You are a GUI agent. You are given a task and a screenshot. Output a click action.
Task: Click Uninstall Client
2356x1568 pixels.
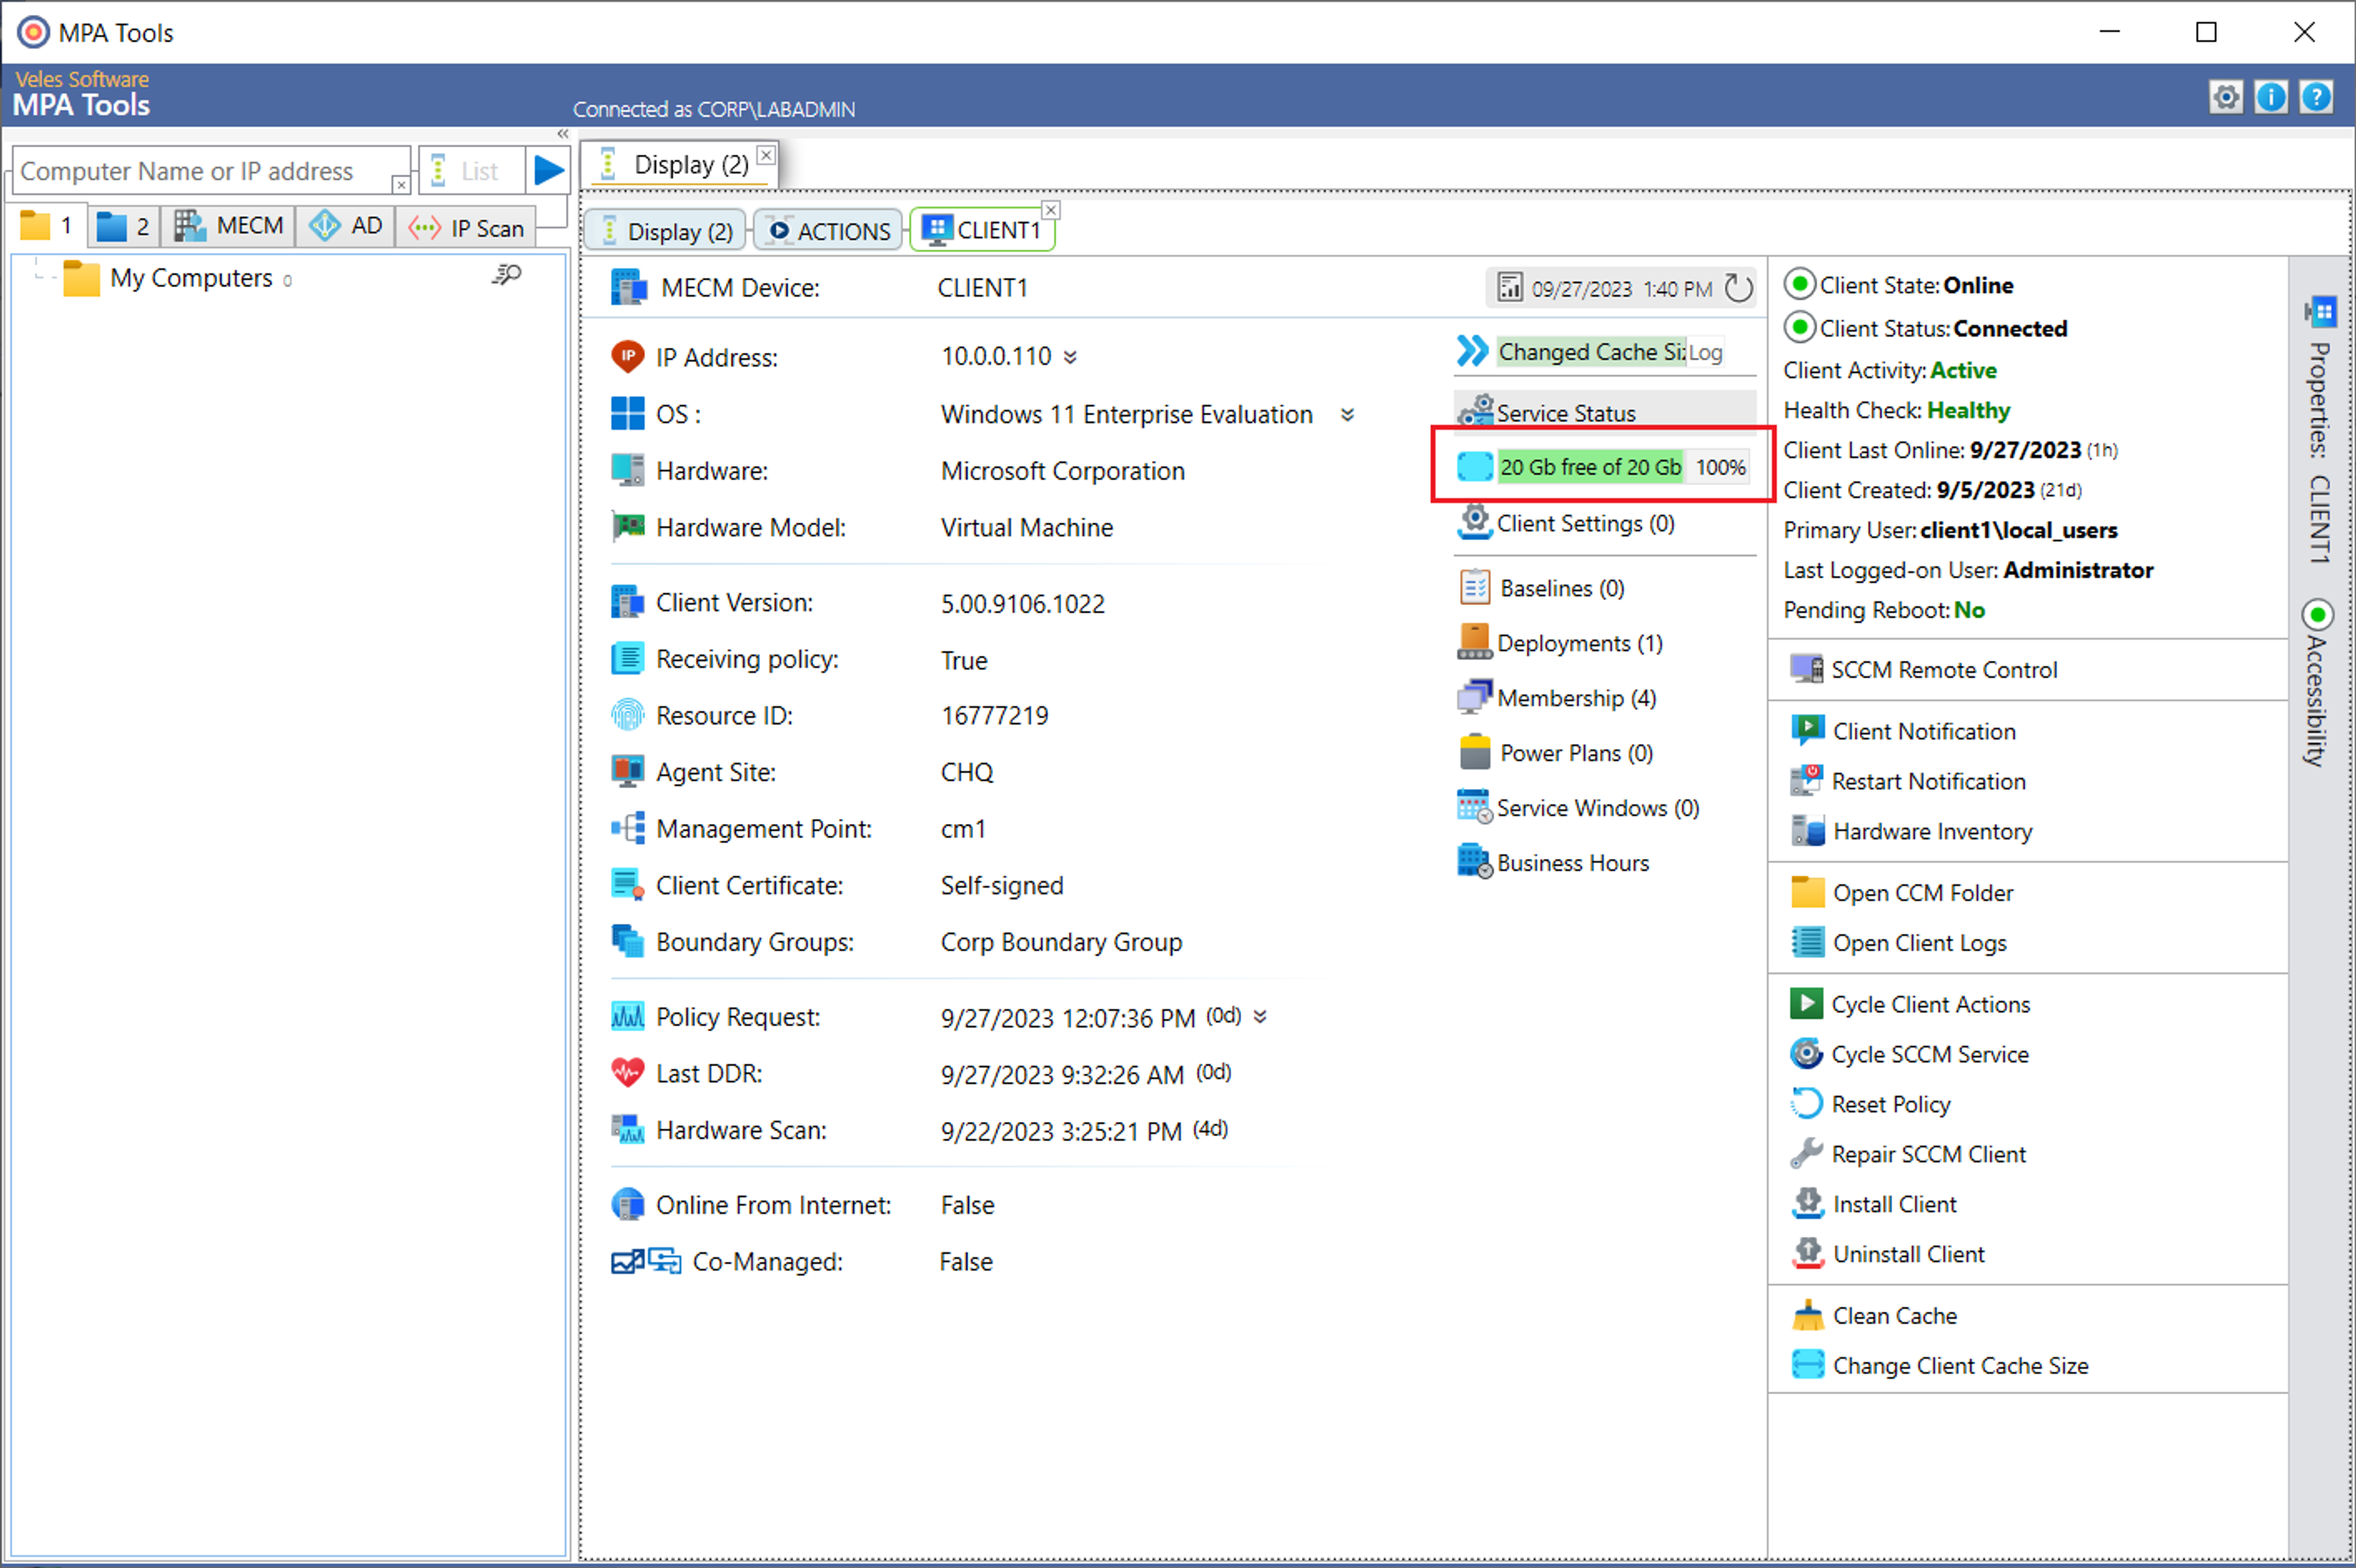[x=1888, y=1254]
